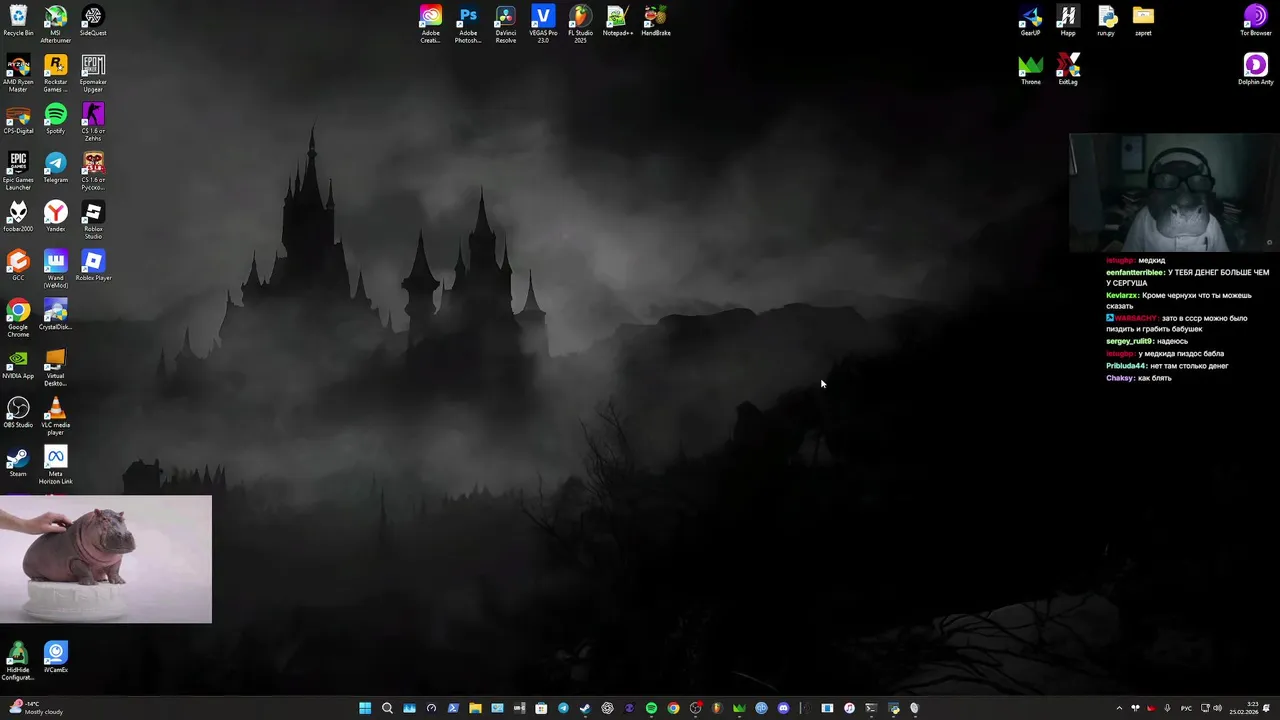
Task: Open Epomaker Upgear desktop icon
Action: 93,74
